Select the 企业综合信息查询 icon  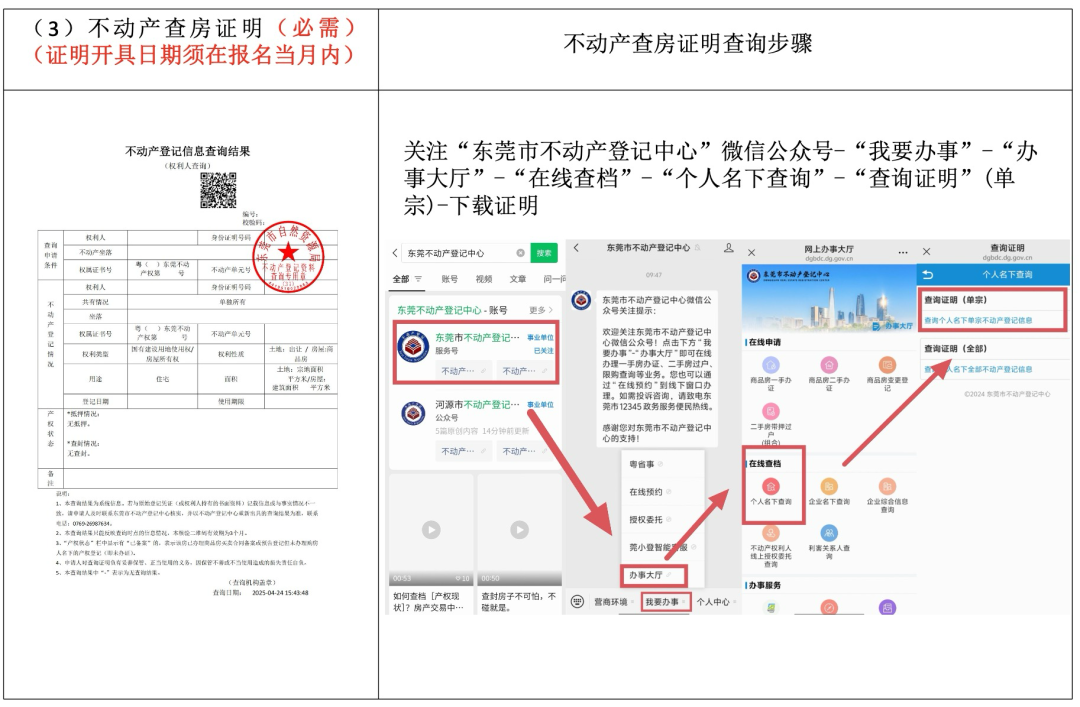coord(887,487)
